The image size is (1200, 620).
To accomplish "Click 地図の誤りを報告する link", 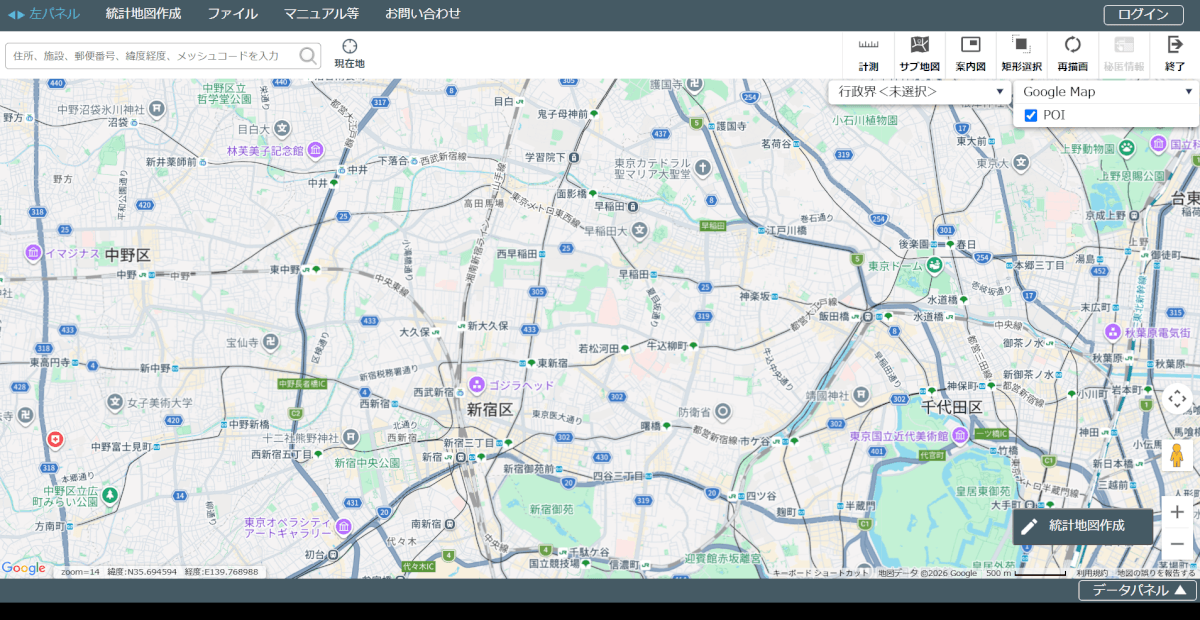I will [x=1156, y=573].
